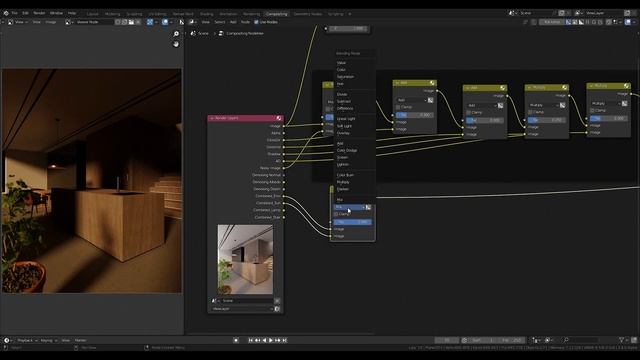Open blend mode dropdown on second Add node

pos(482,105)
